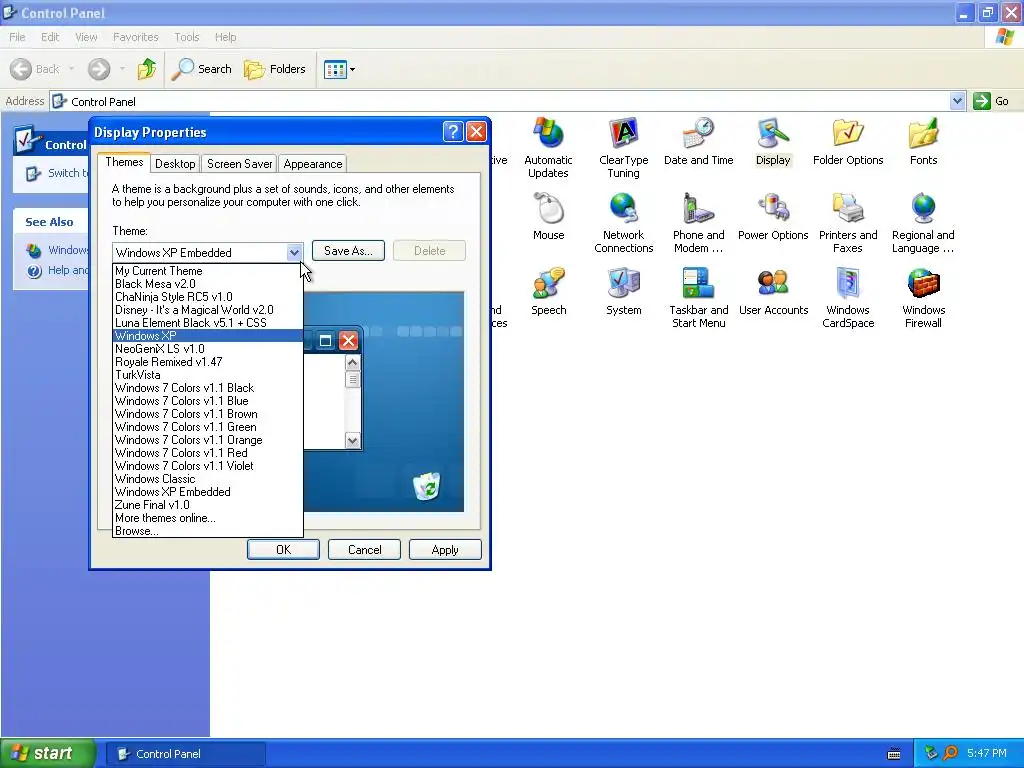Click the Forward arrow toolbar button
The height and width of the screenshot is (768, 1024).
[99, 69]
